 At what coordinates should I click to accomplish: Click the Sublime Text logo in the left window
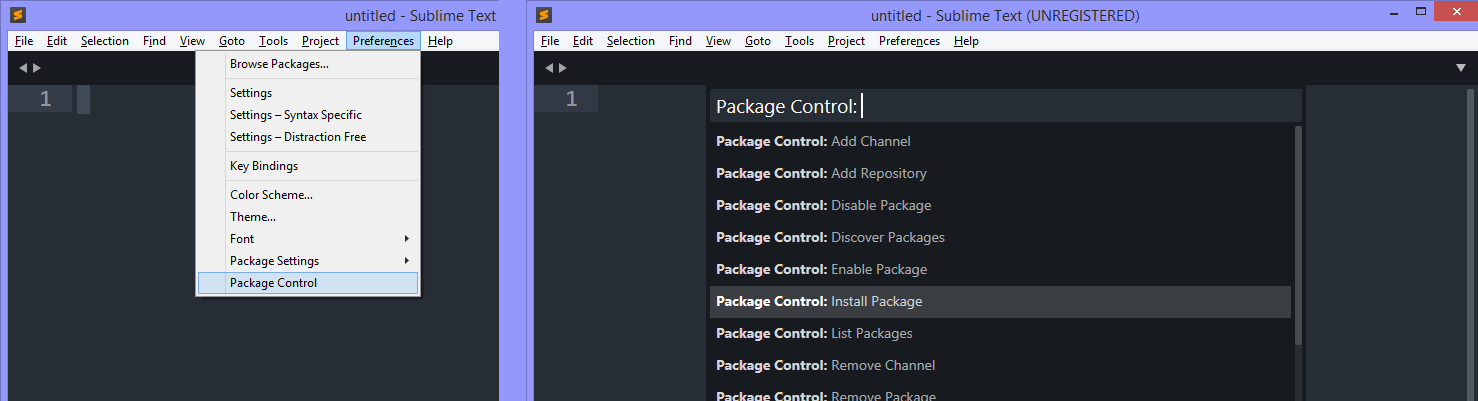(x=18, y=15)
